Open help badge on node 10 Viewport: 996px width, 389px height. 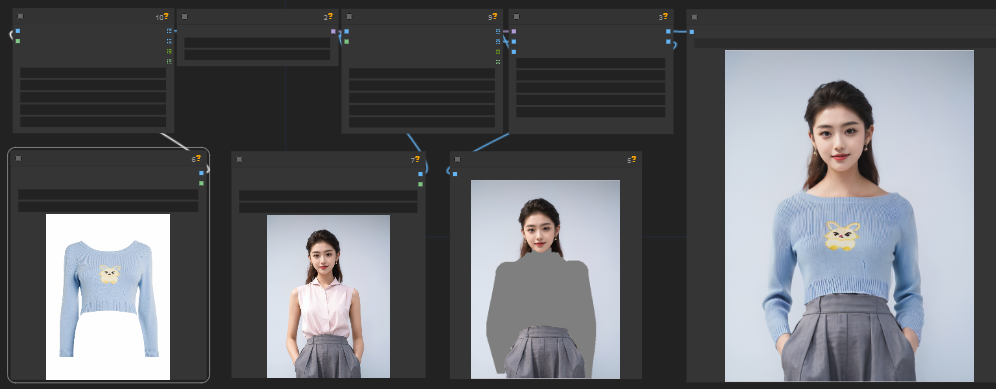tap(166, 16)
